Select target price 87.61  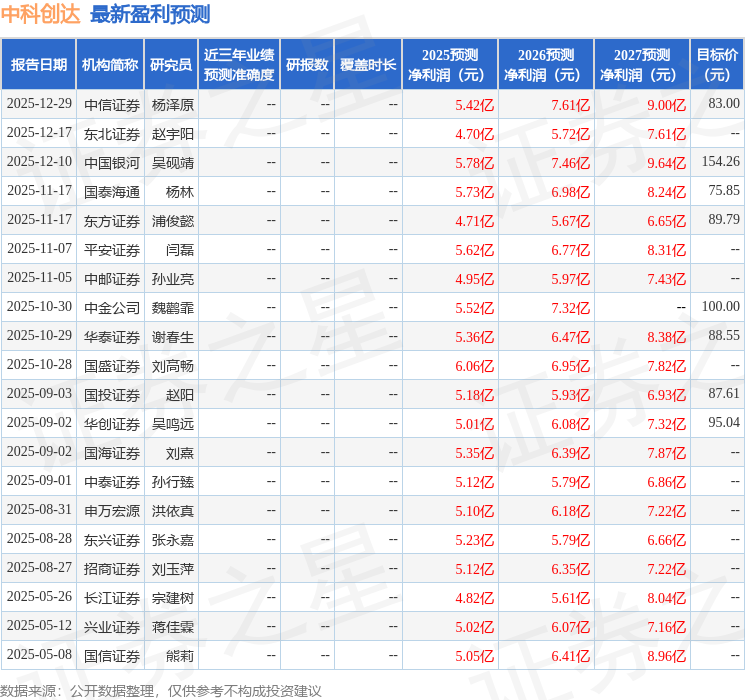[x=724, y=393]
